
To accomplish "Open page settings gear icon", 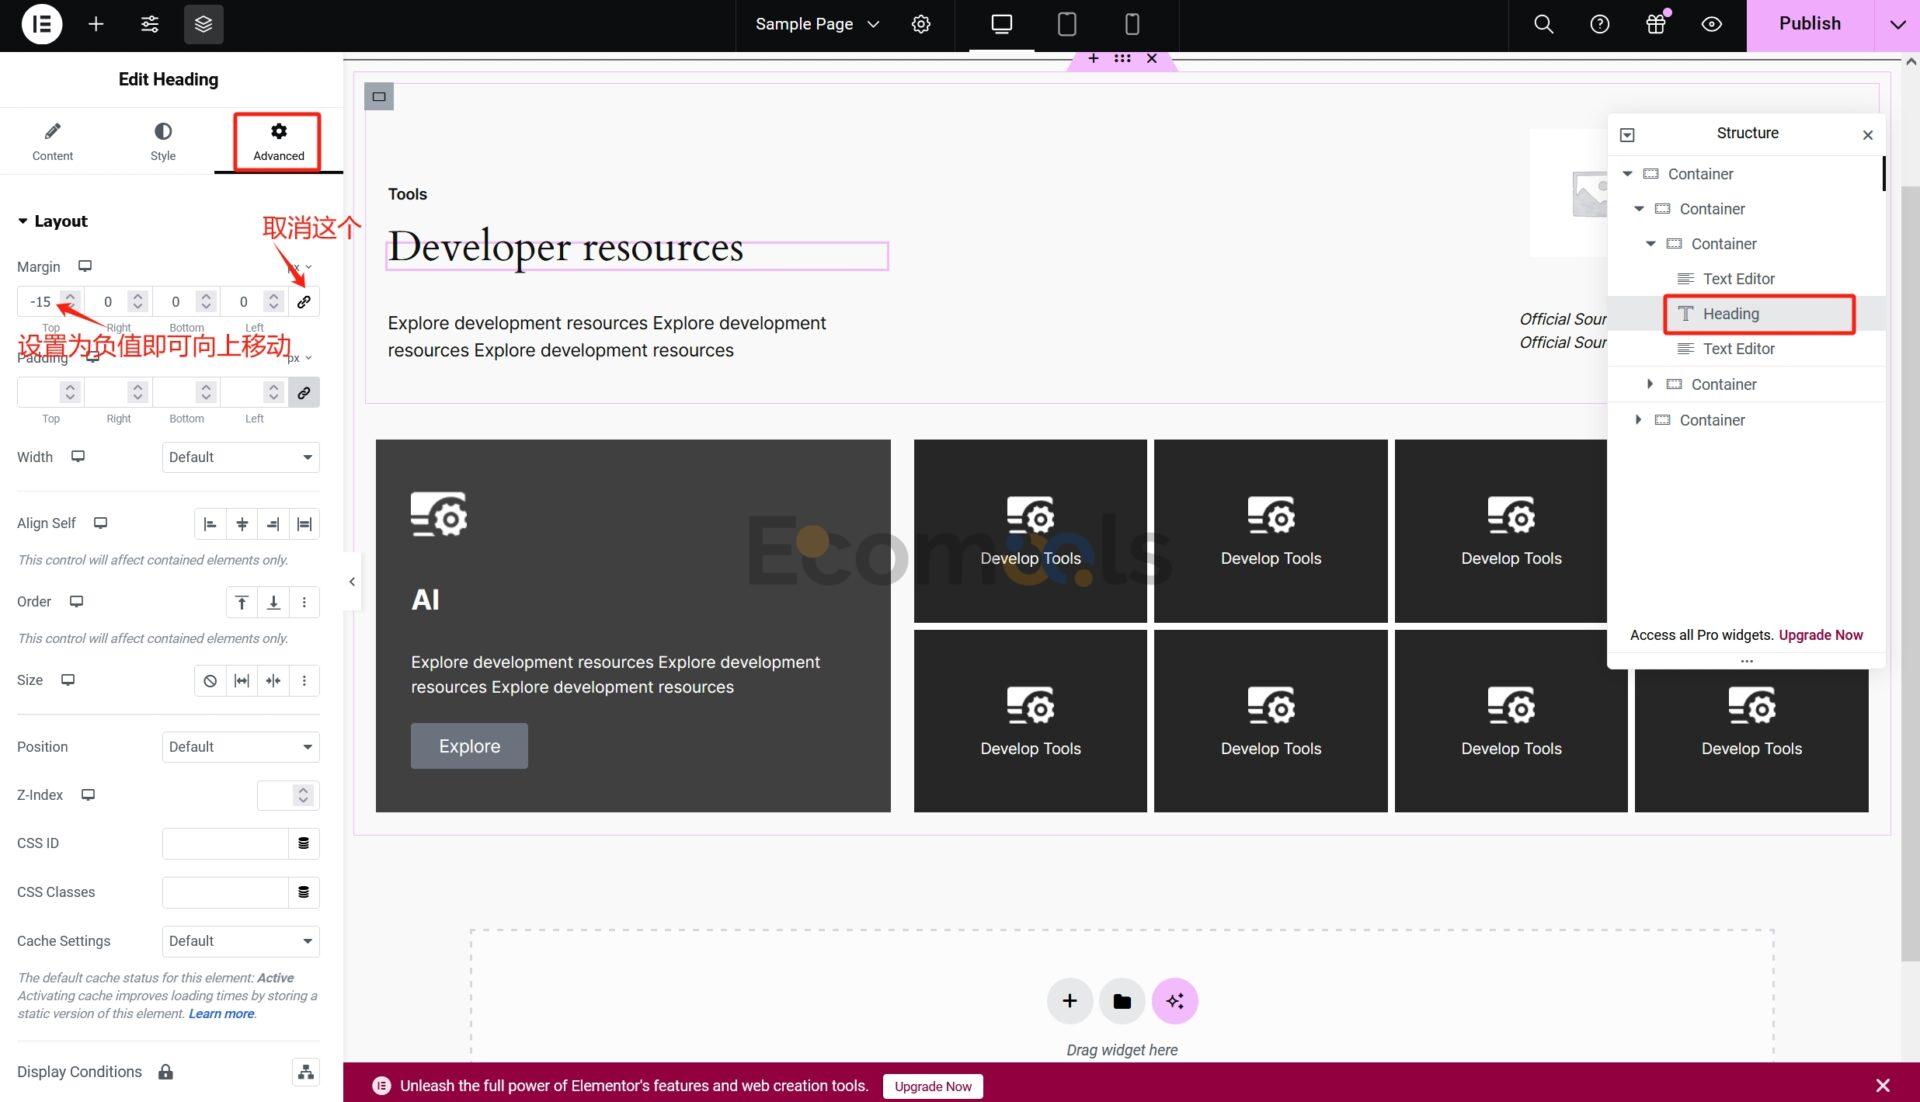I will coord(921,24).
